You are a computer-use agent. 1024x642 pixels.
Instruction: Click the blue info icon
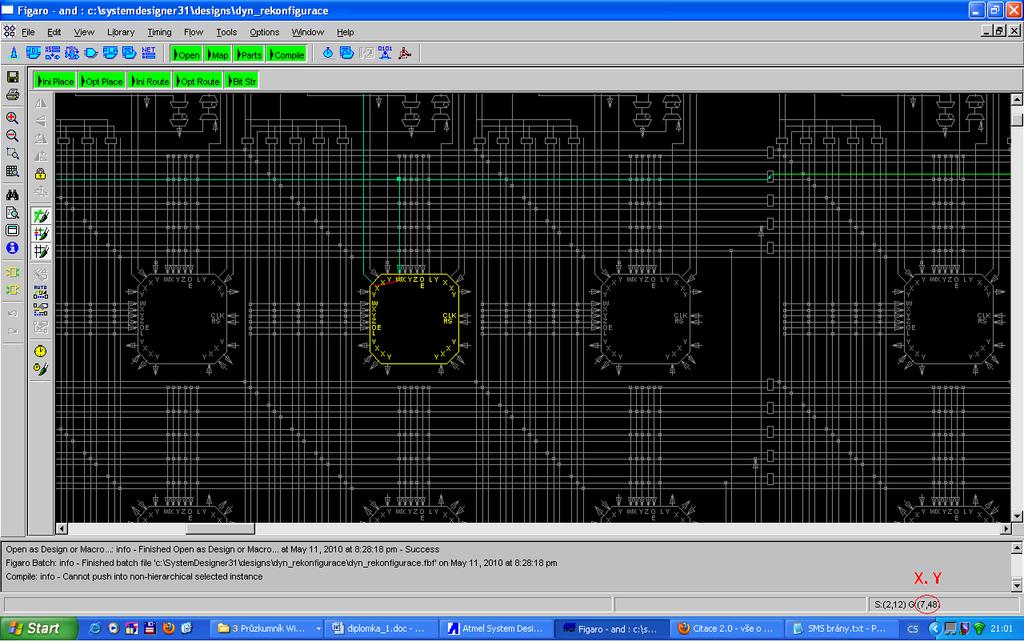12,248
